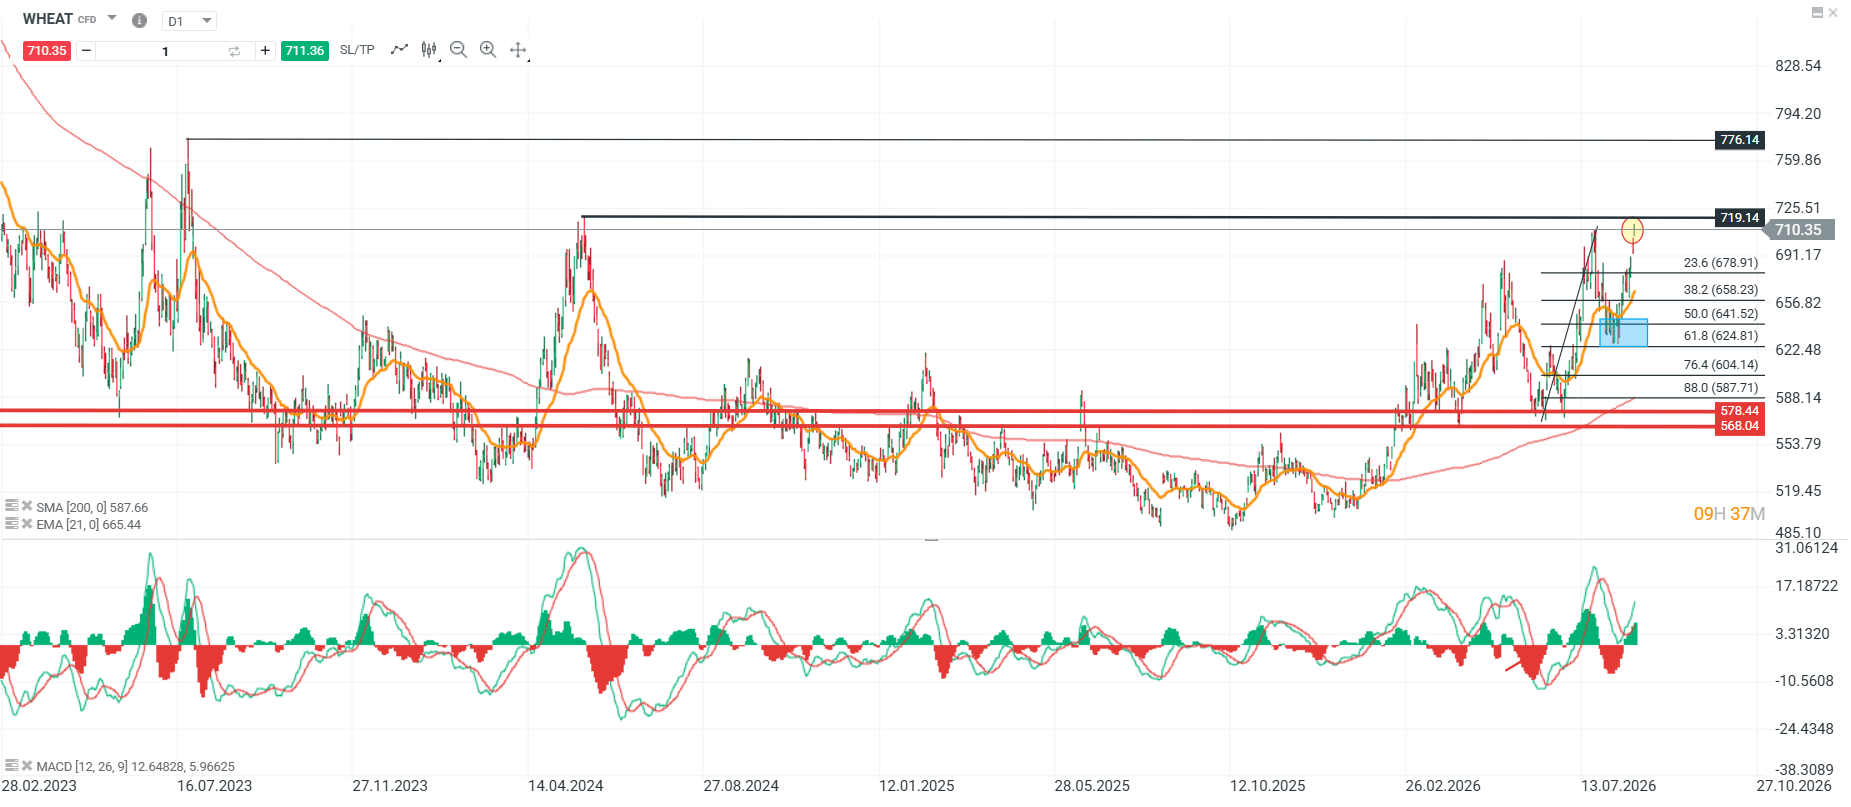Remove the SMA 200 indicator

[27, 506]
